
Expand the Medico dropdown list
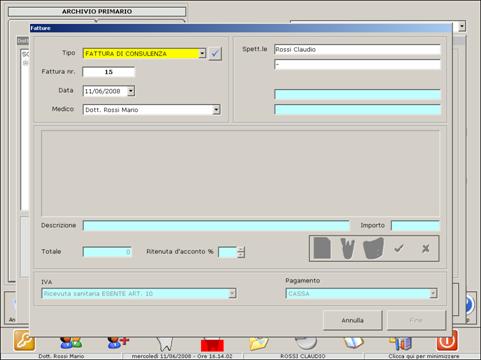216,110
